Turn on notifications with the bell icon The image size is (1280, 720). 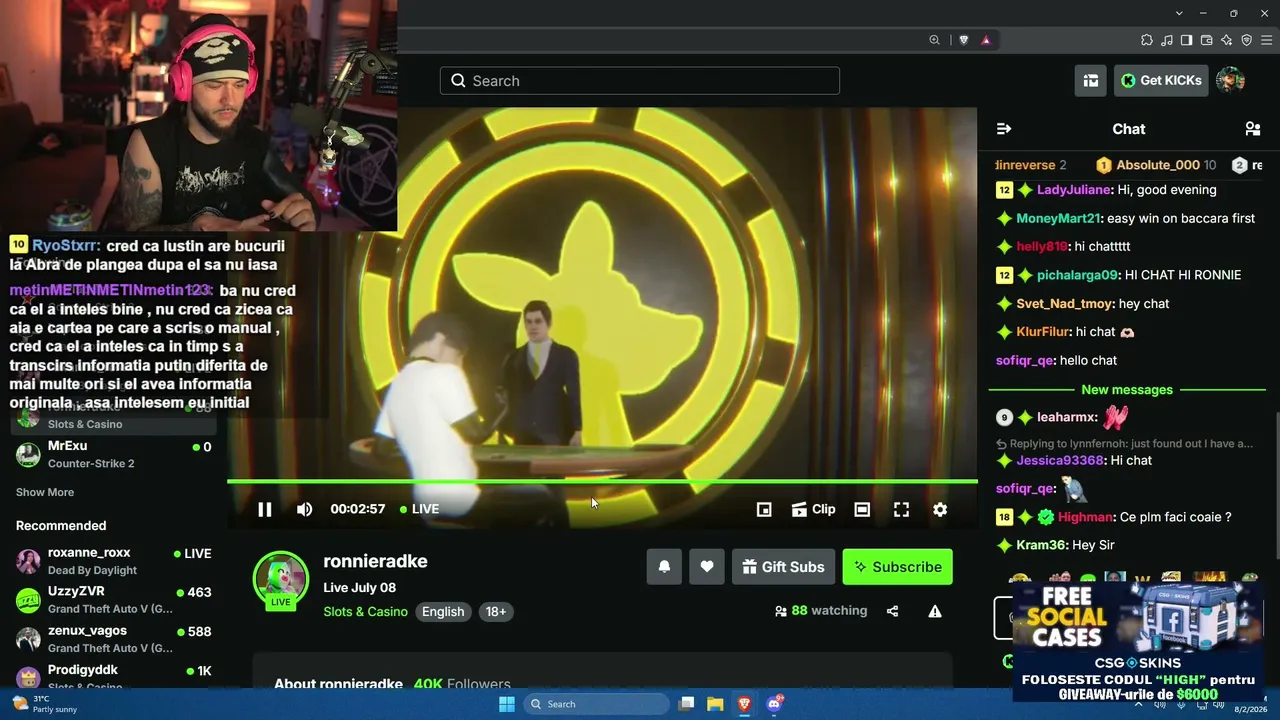(x=664, y=567)
